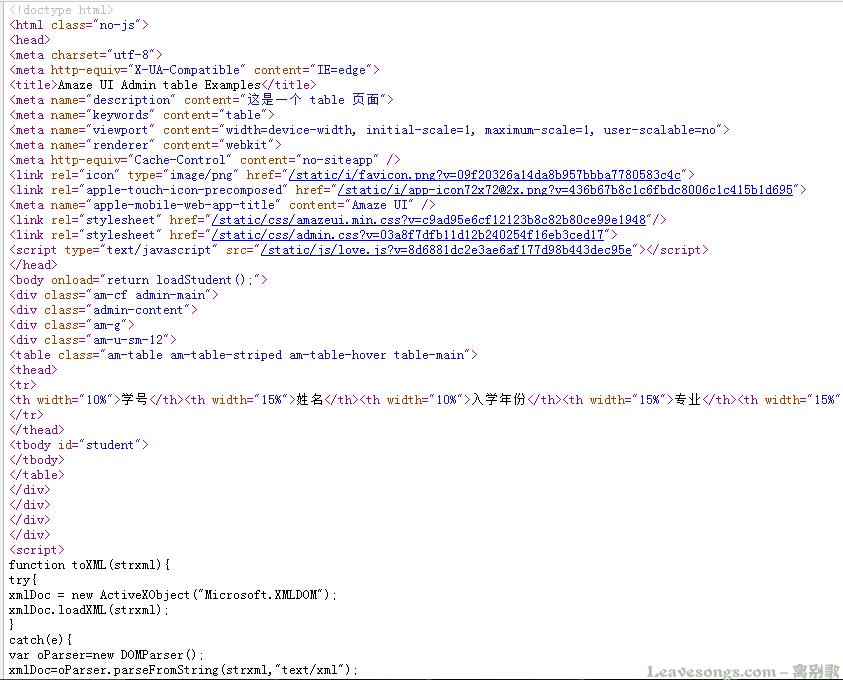This screenshot has width=843, height=680.
Task: Click the X-UA-Compatible meta line
Action: tap(194, 70)
